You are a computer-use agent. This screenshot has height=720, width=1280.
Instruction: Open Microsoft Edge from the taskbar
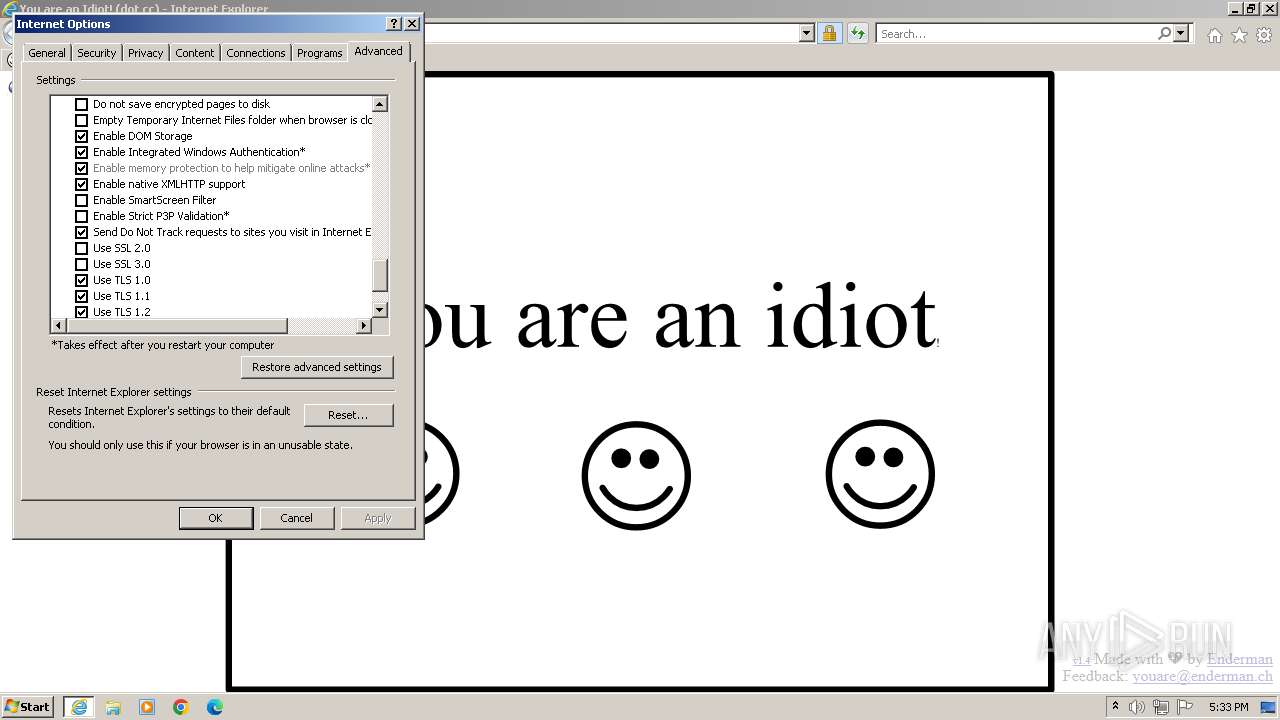click(x=215, y=707)
